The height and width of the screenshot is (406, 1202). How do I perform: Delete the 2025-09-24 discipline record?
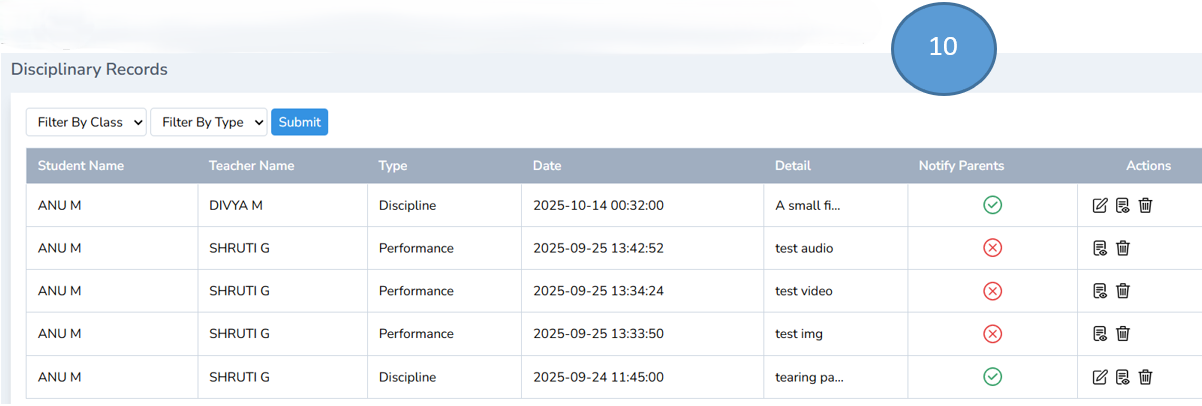coord(1146,377)
